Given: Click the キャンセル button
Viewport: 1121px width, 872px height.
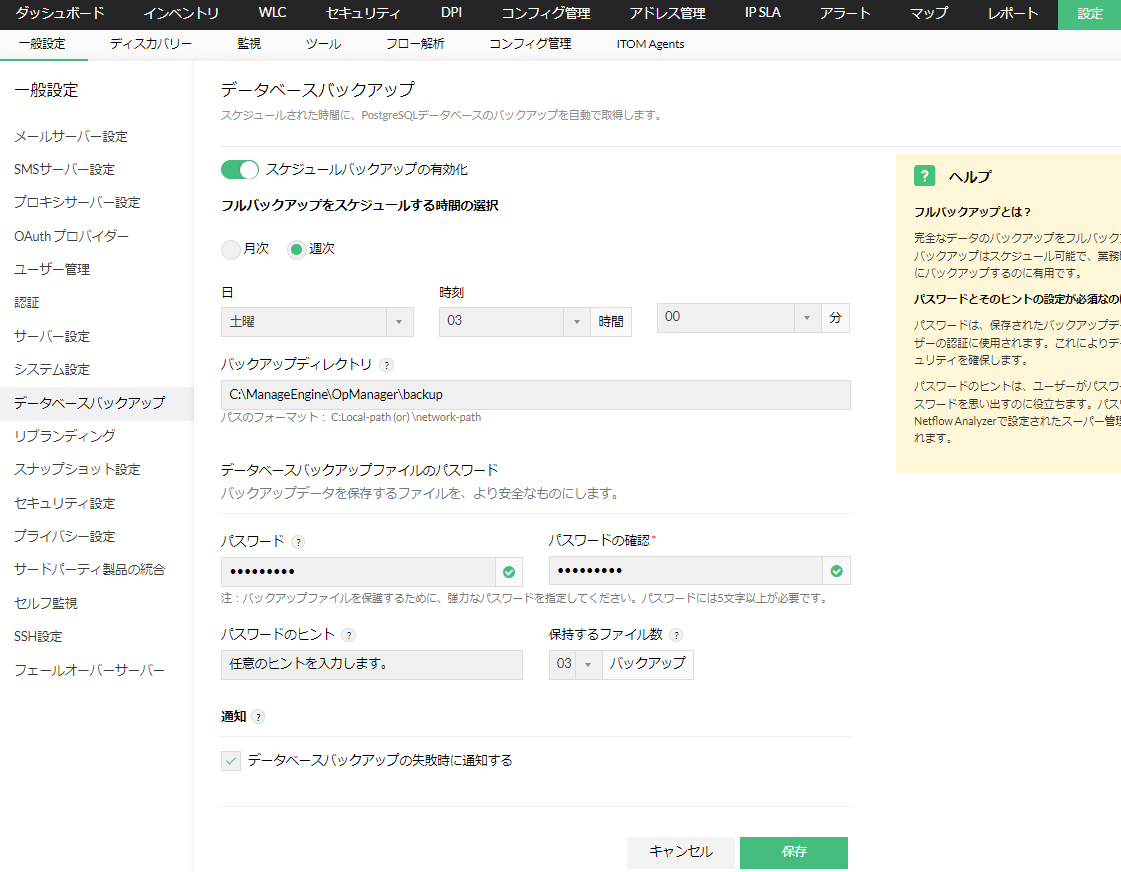Looking at the screenshot, I should (x=681, y=852).
